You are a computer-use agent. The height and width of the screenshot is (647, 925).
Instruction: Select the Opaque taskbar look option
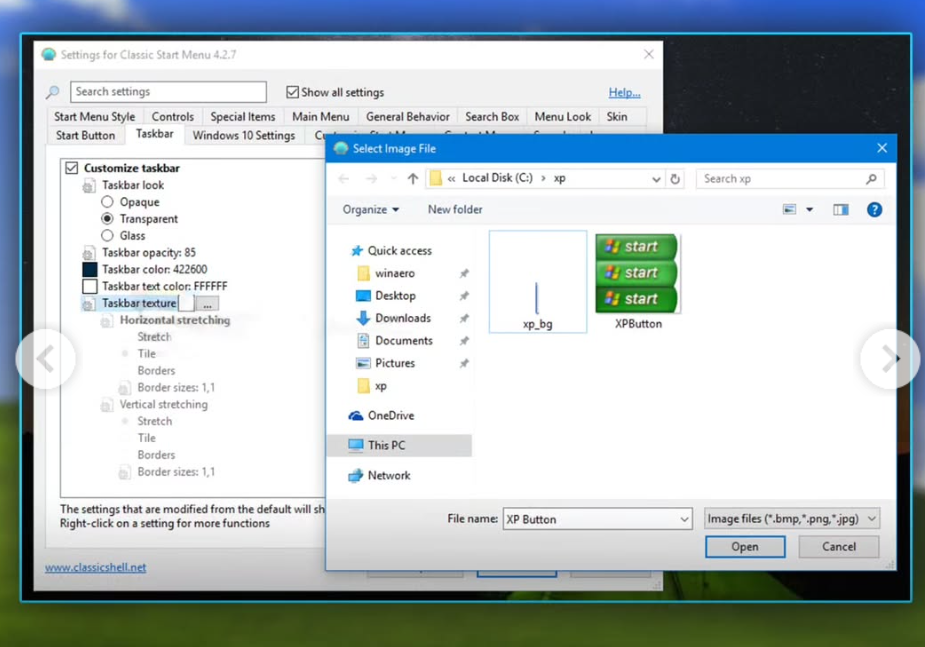tap(107, 202)
